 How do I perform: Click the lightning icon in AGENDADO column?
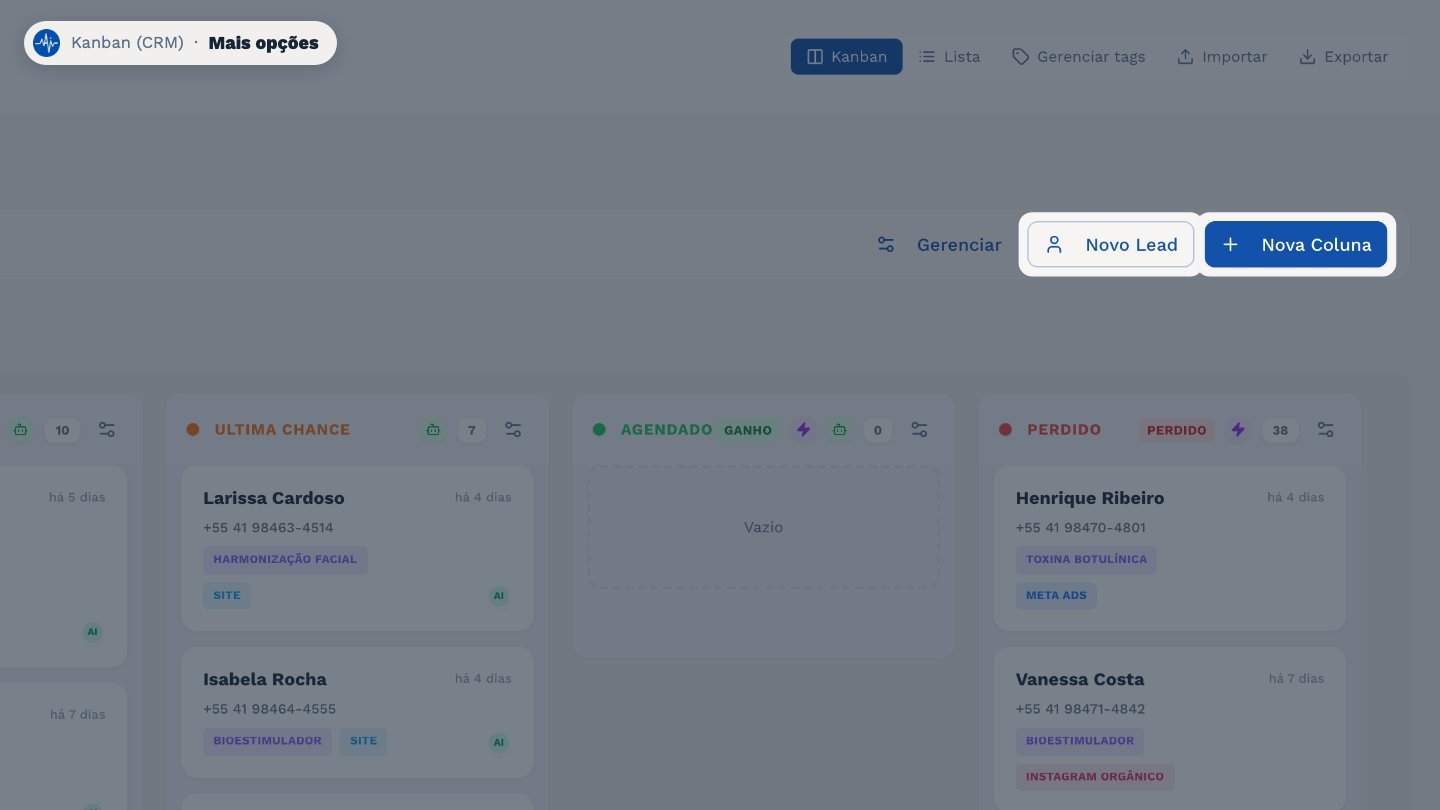pyautogui.click(x=803, y=430)
